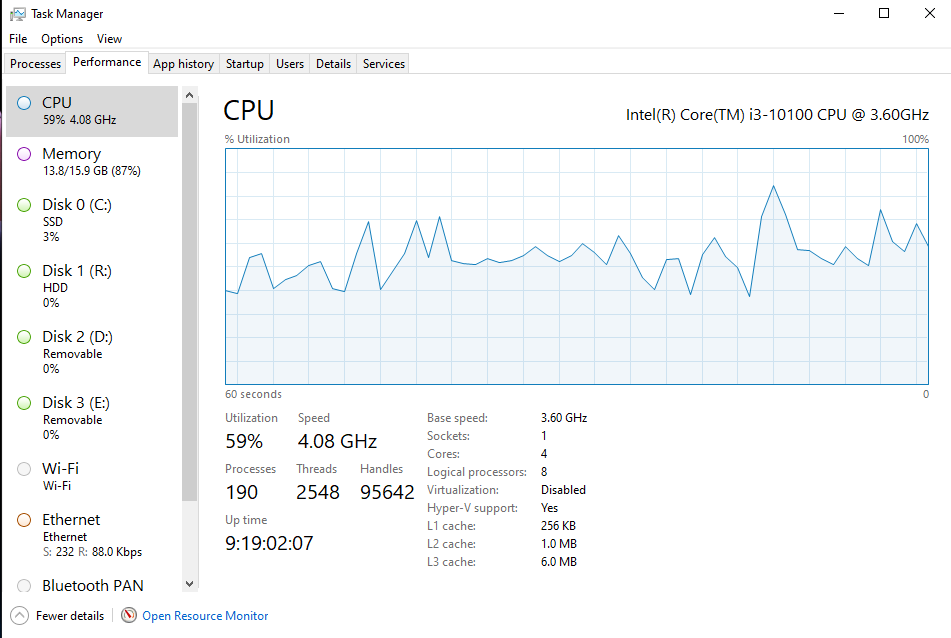Viewport: 951px width, 638px height.
Task: Select Disk 0 (C:) SSD icon
Action: pos(23,205)
